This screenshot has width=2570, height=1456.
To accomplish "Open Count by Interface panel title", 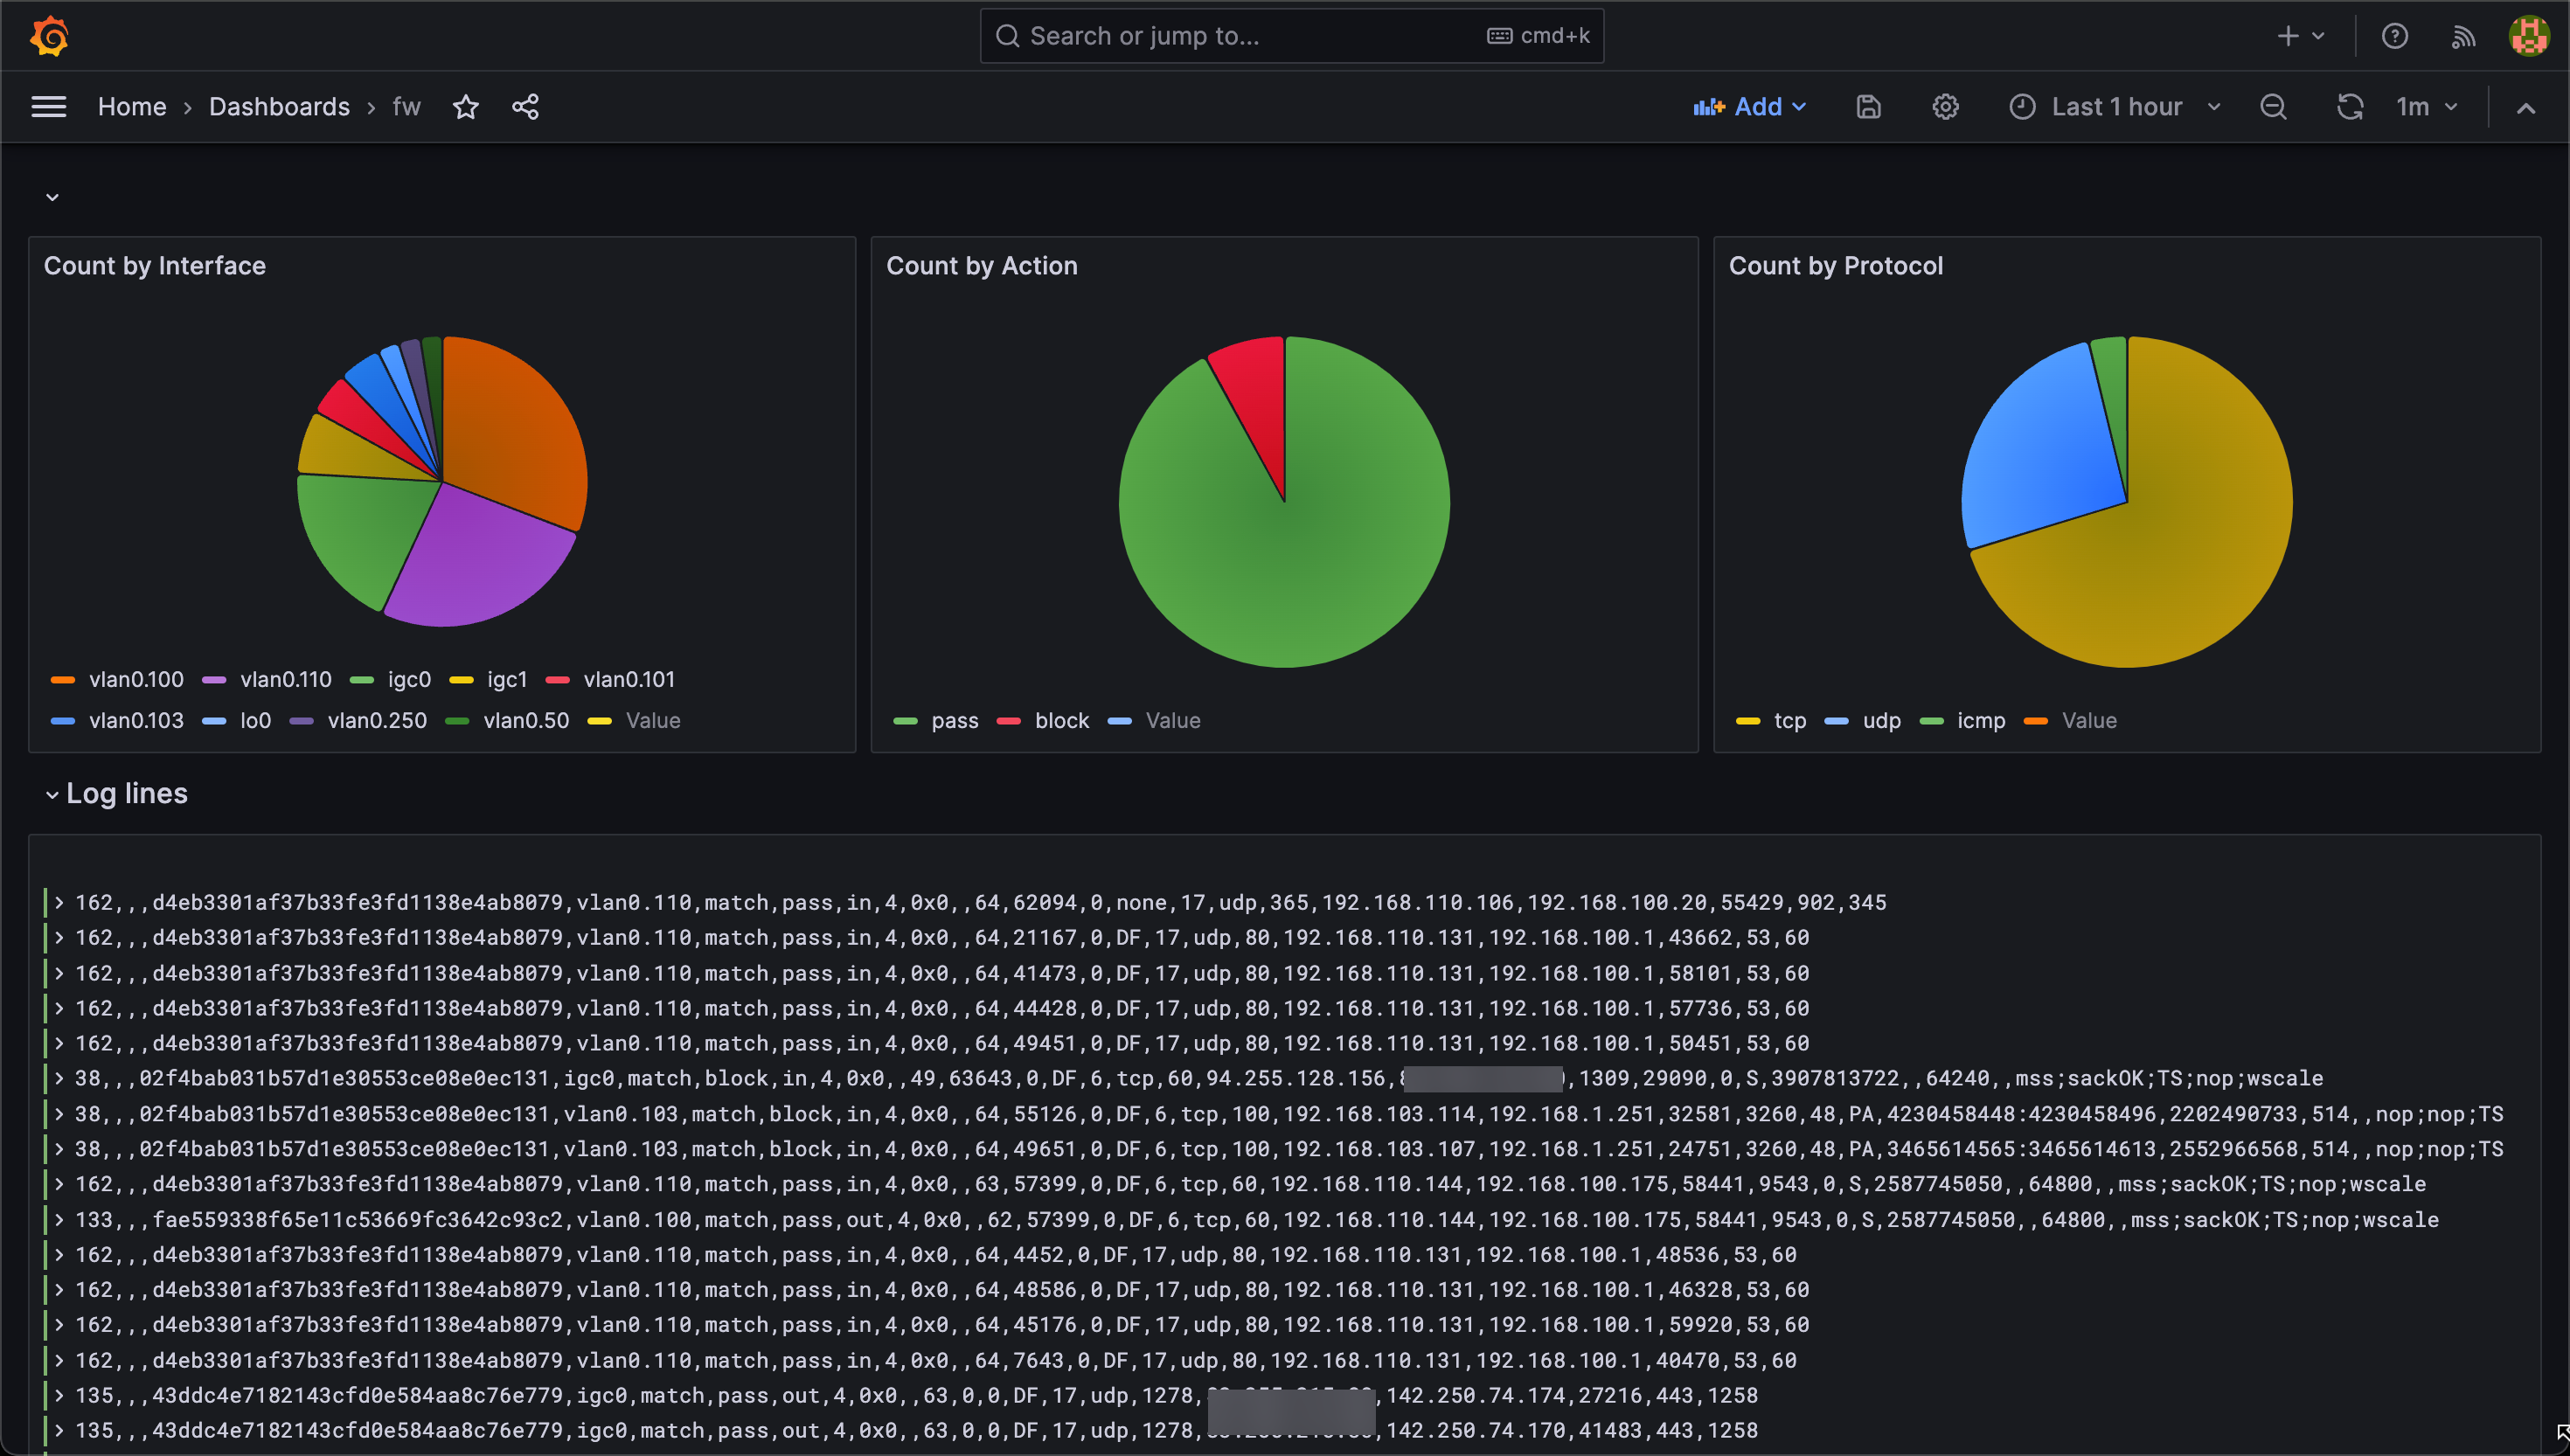I will (x=155, y=266).
